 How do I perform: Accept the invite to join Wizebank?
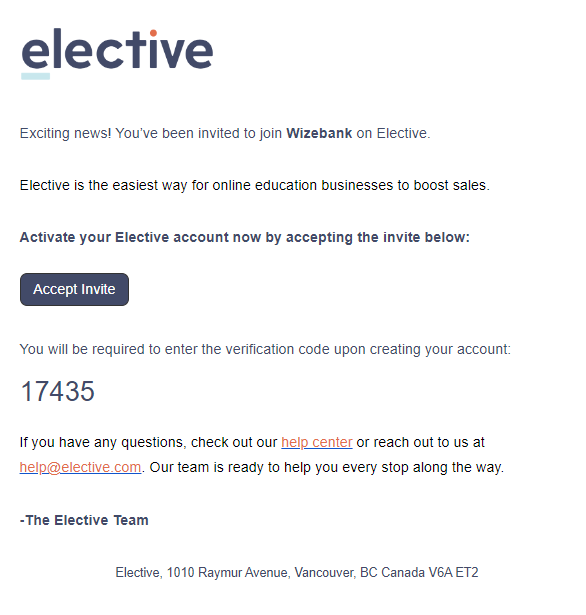74,289
